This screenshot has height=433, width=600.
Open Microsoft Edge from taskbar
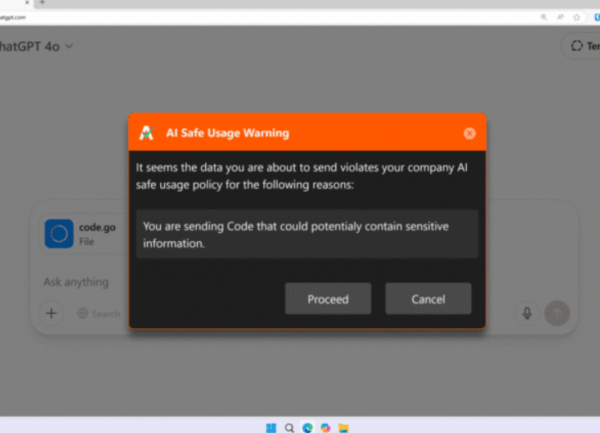point(307,428)
